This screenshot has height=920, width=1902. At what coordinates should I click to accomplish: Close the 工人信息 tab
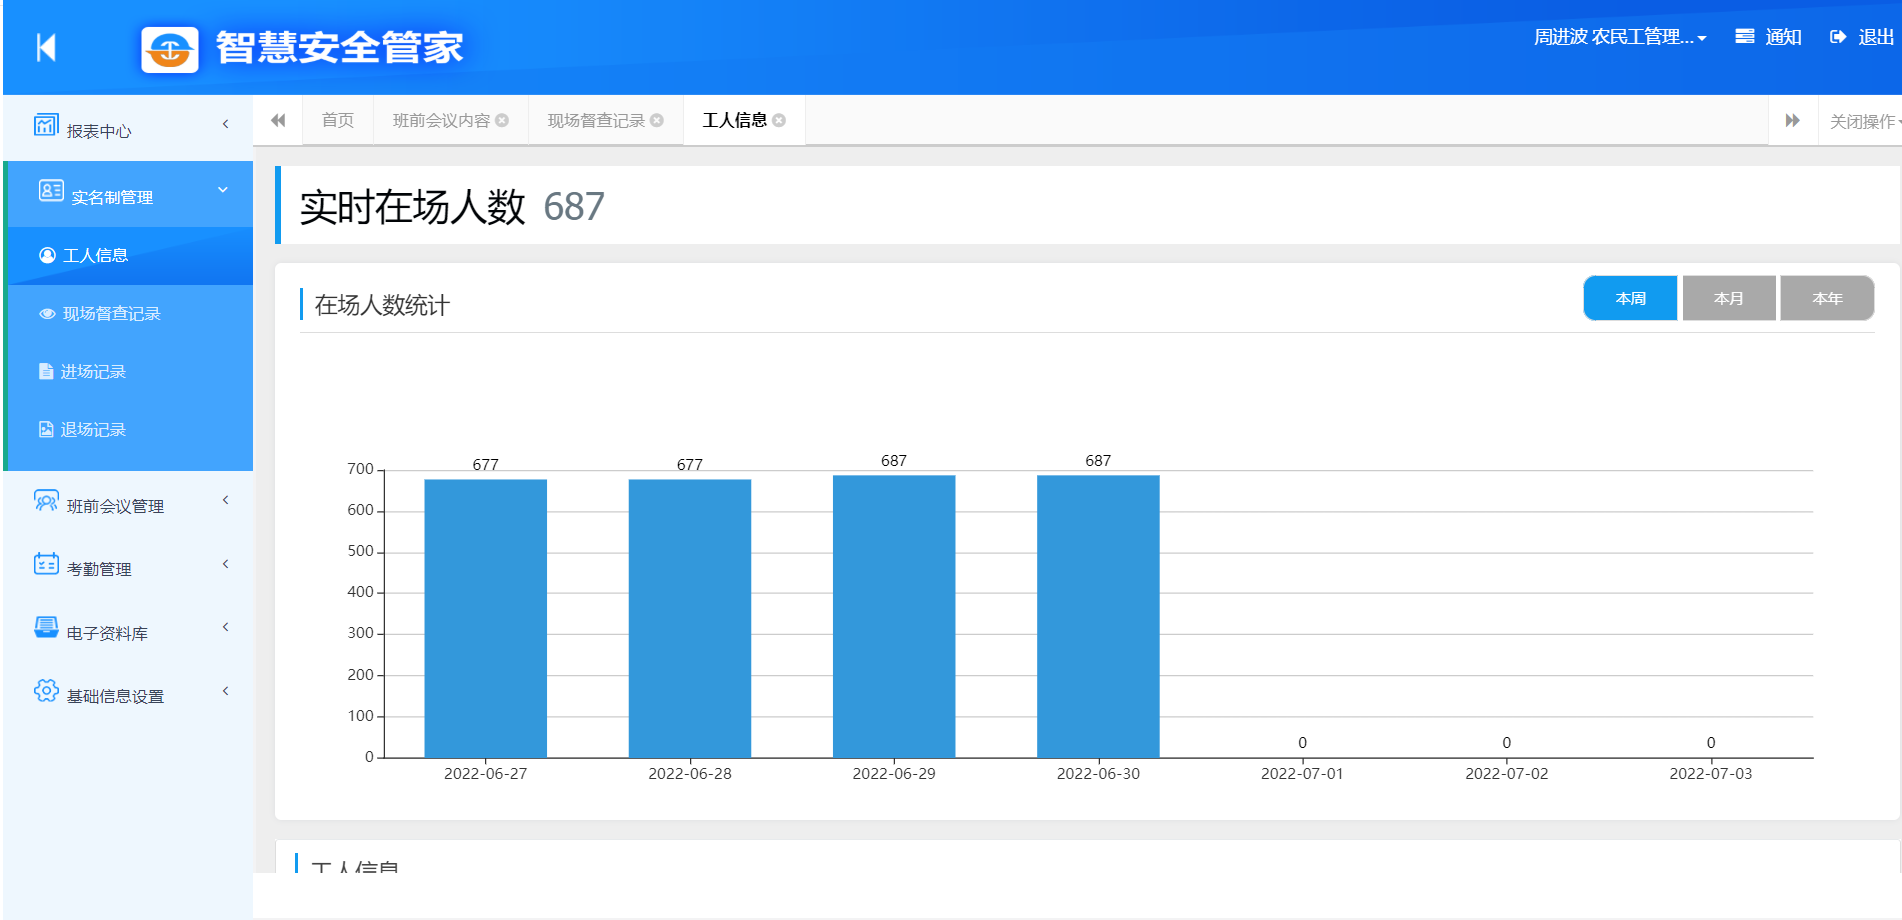click(779, 121)
